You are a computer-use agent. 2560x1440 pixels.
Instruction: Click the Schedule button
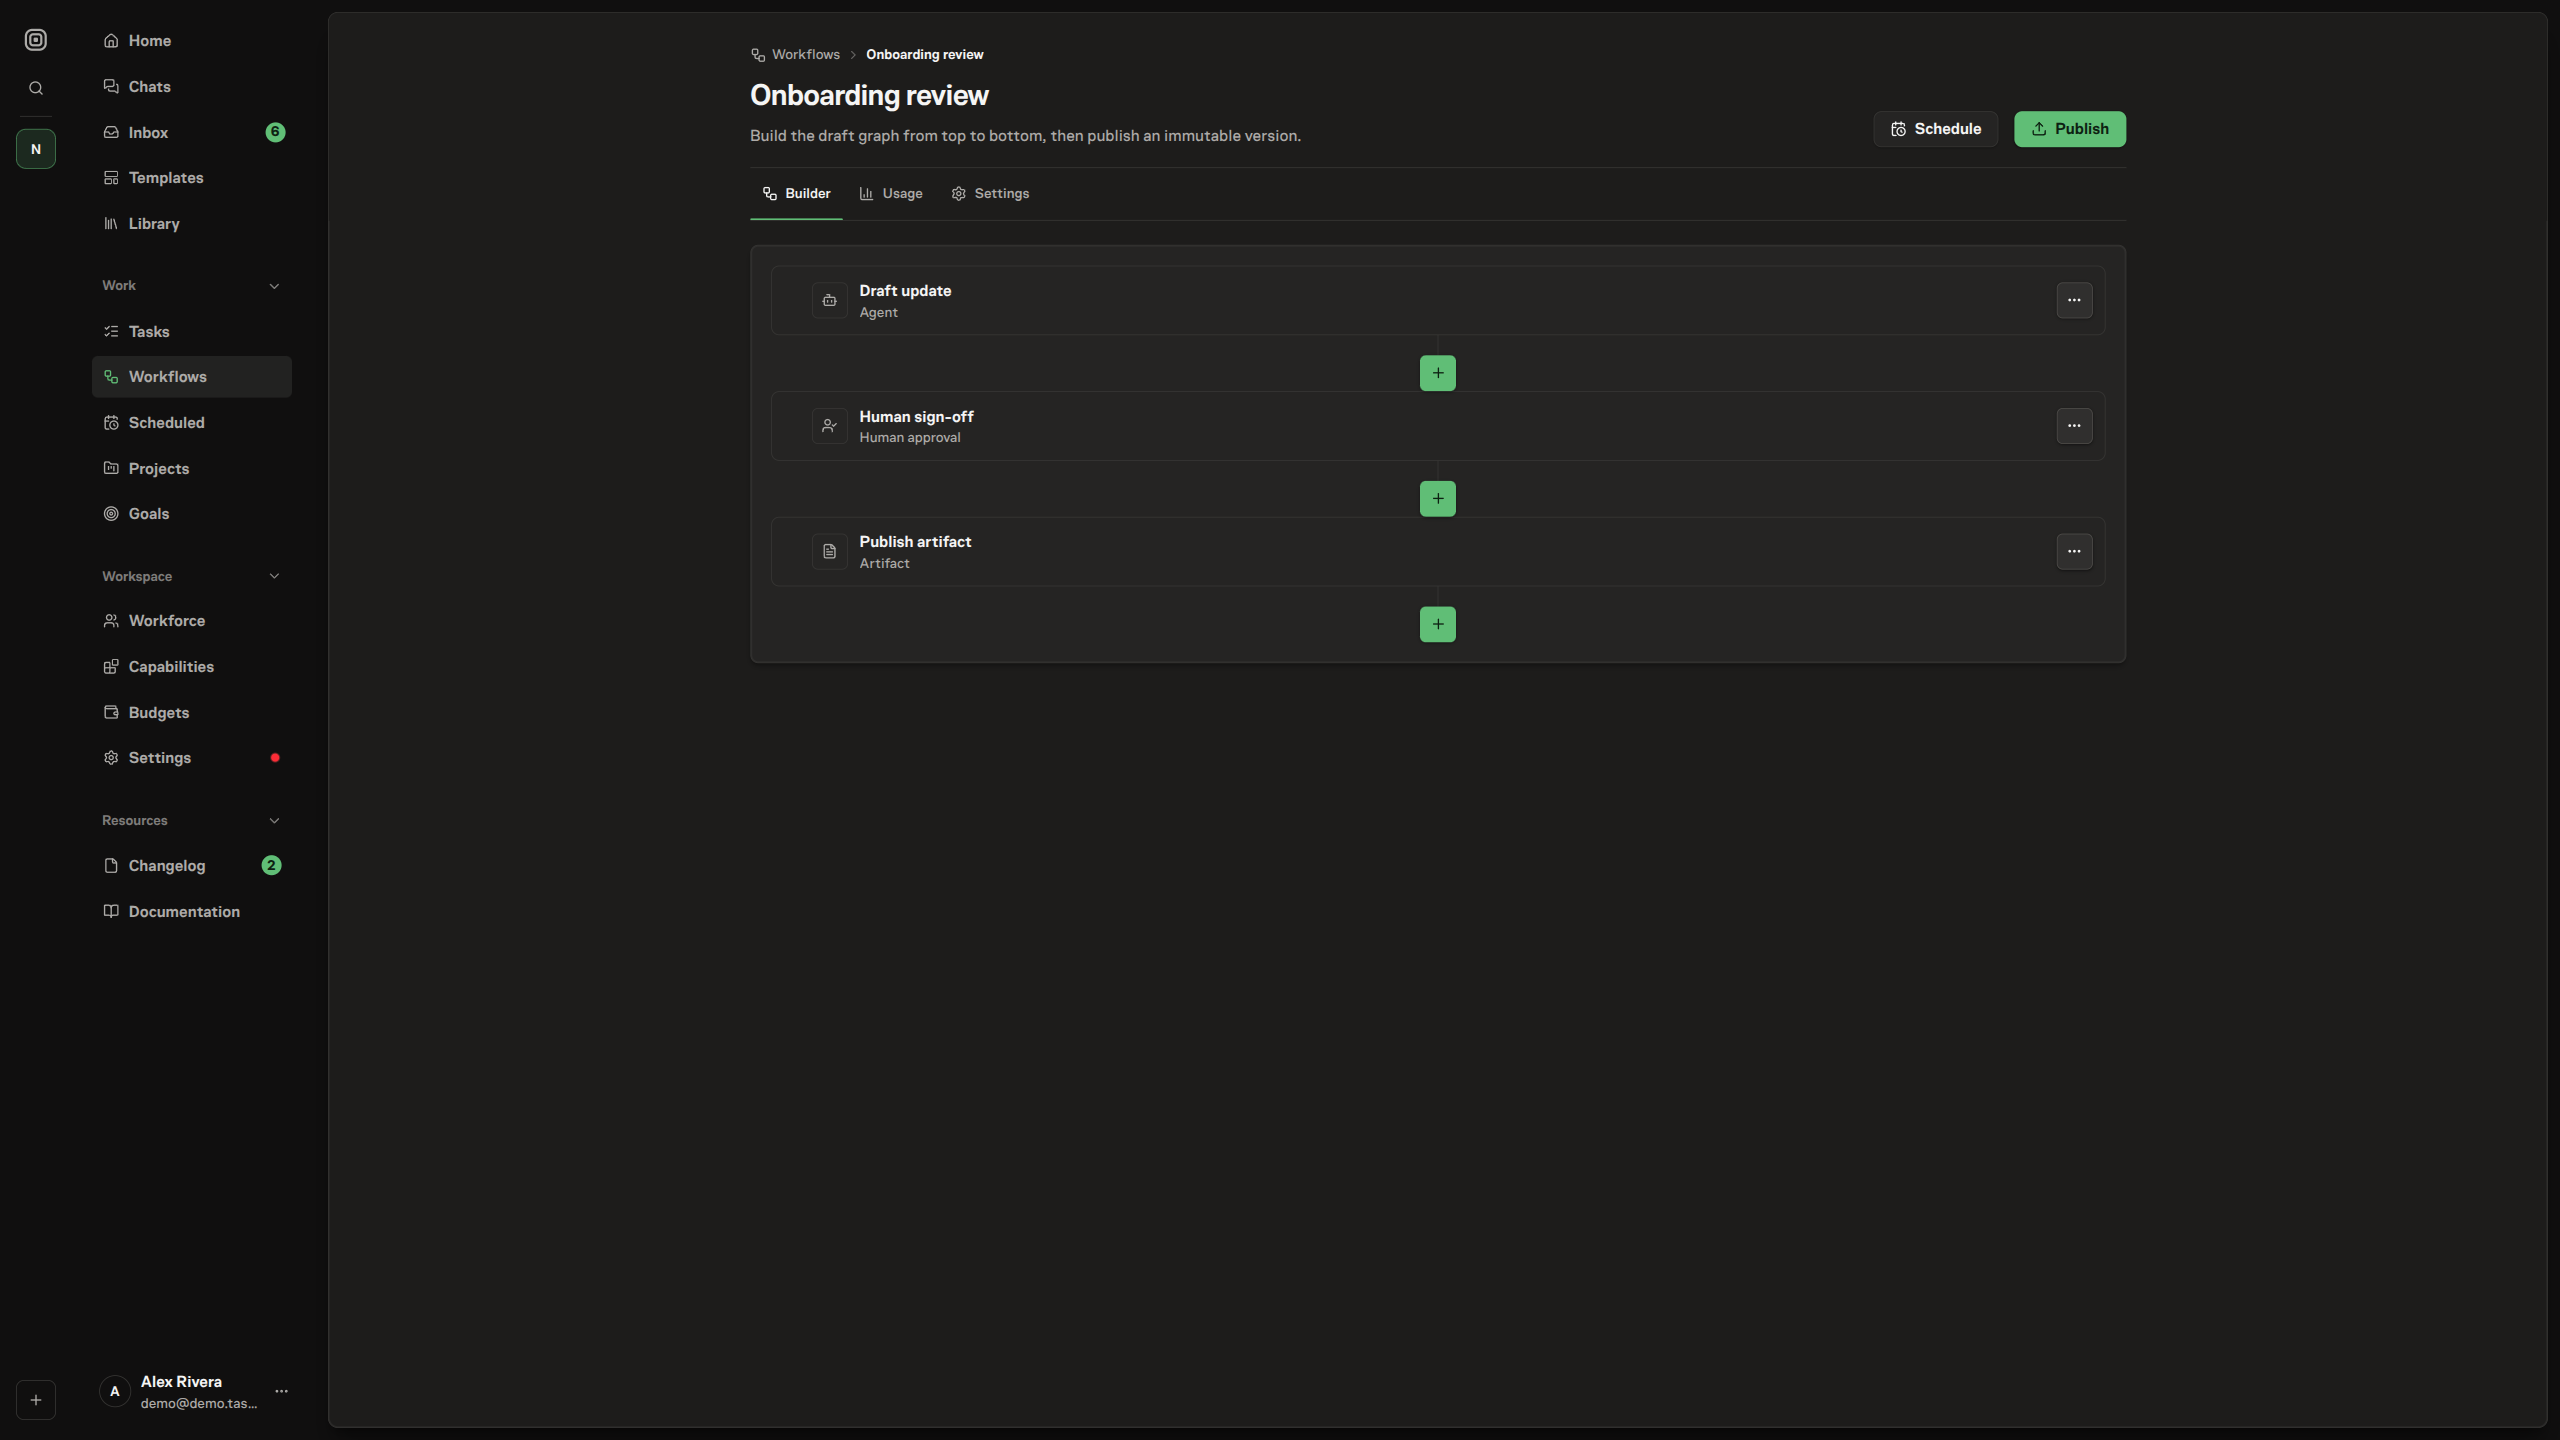1935,129
